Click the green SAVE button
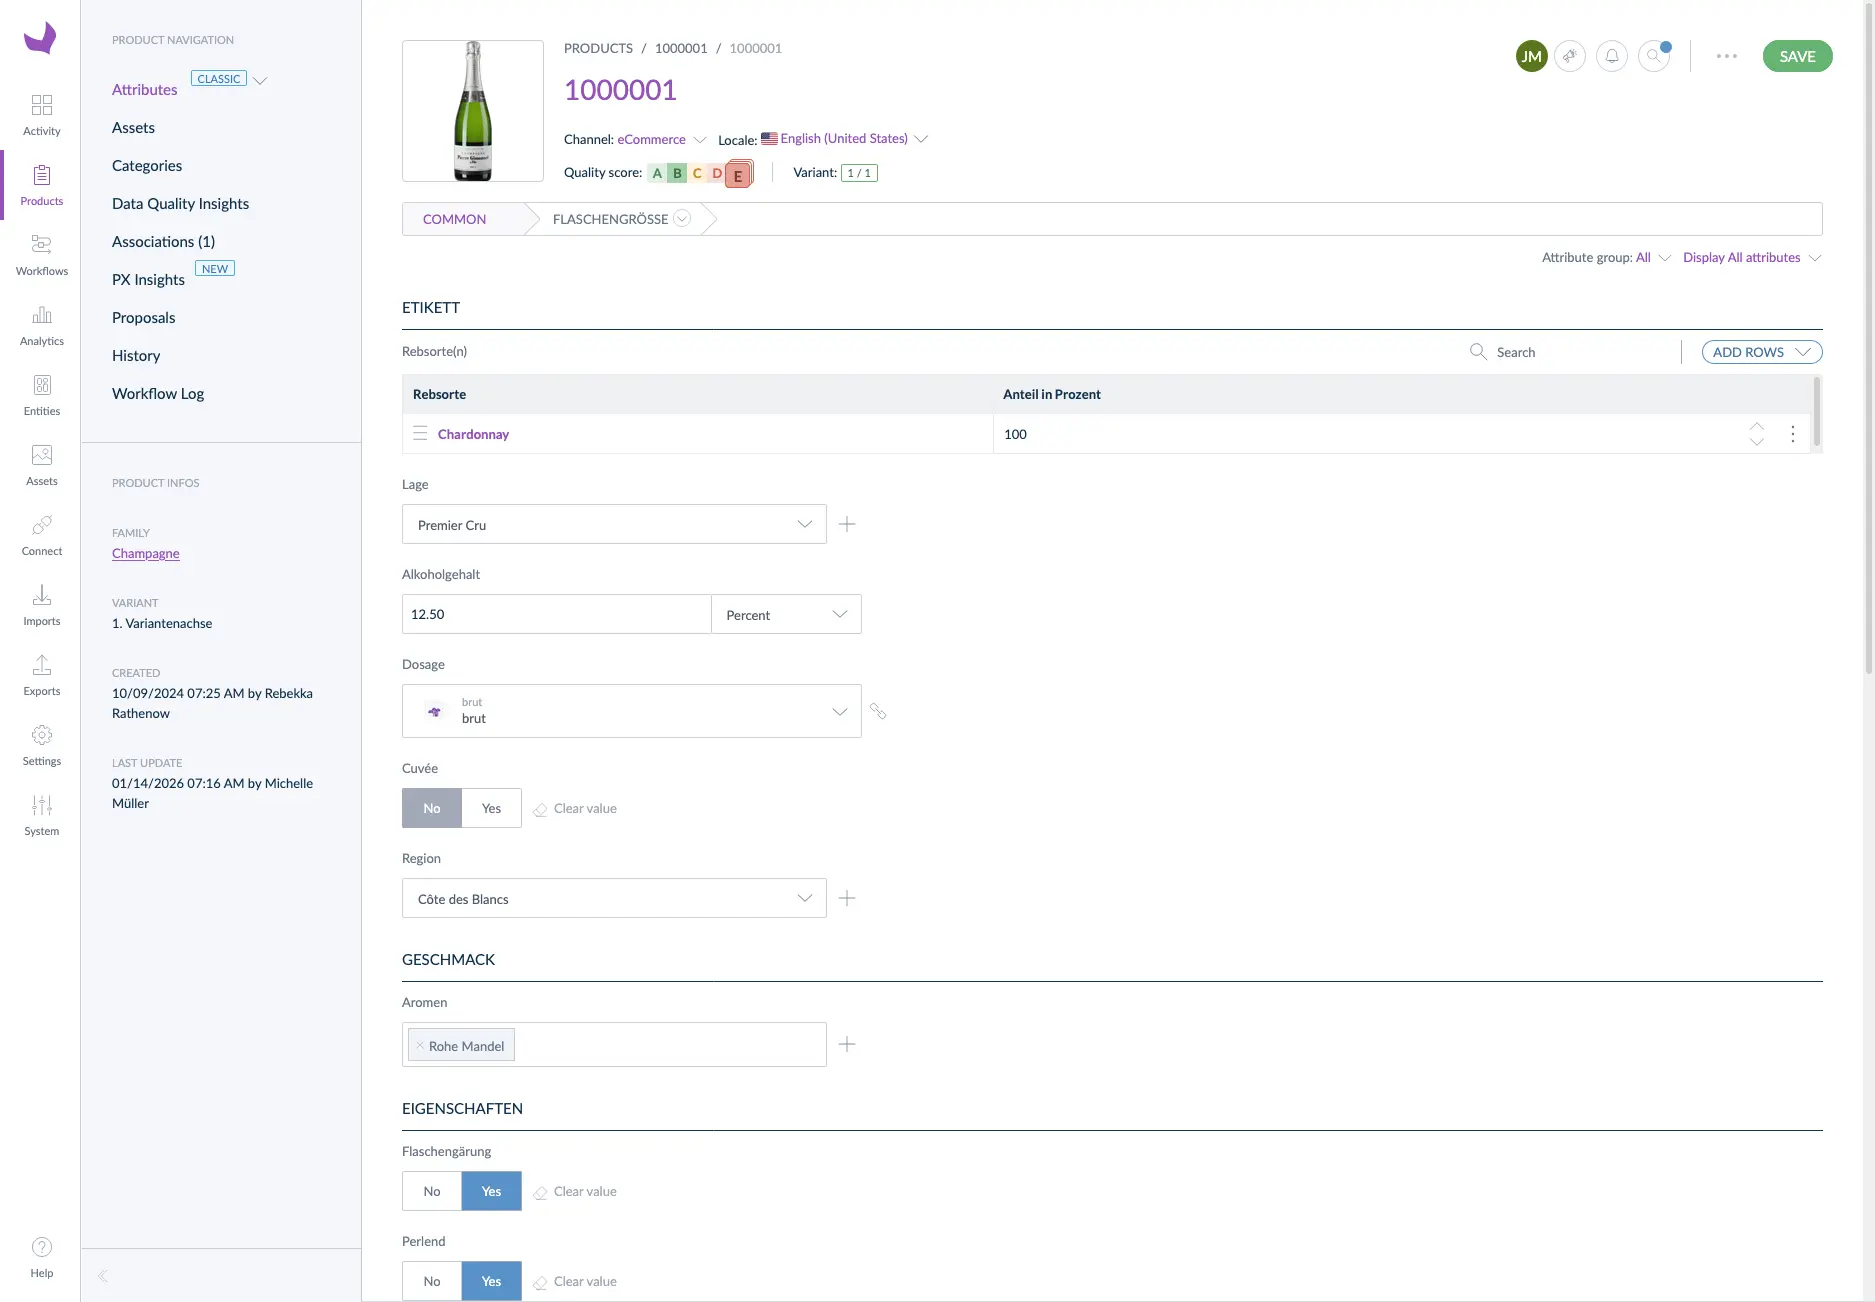Image resolution: width=1875 pixels, height=1302 pixels. 1797,56
